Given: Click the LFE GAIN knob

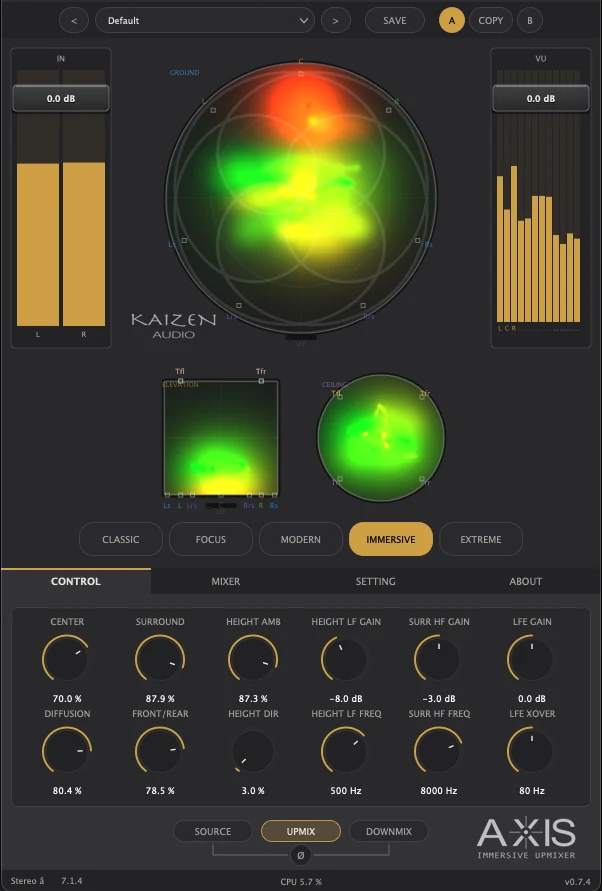Looking at the screenshot, I should (532, 659).
